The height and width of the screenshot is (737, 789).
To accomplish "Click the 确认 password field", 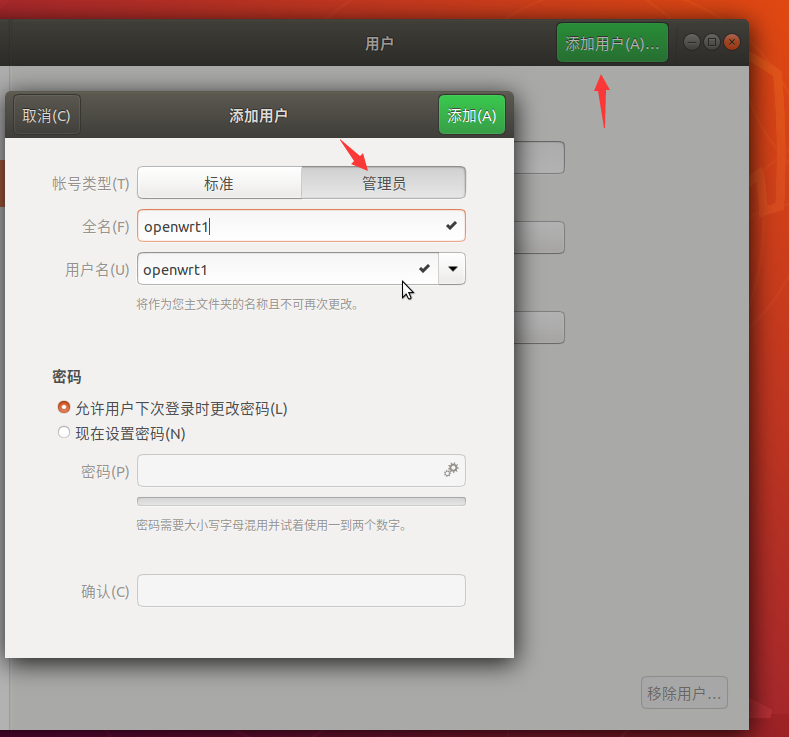I will click(301, 590).
